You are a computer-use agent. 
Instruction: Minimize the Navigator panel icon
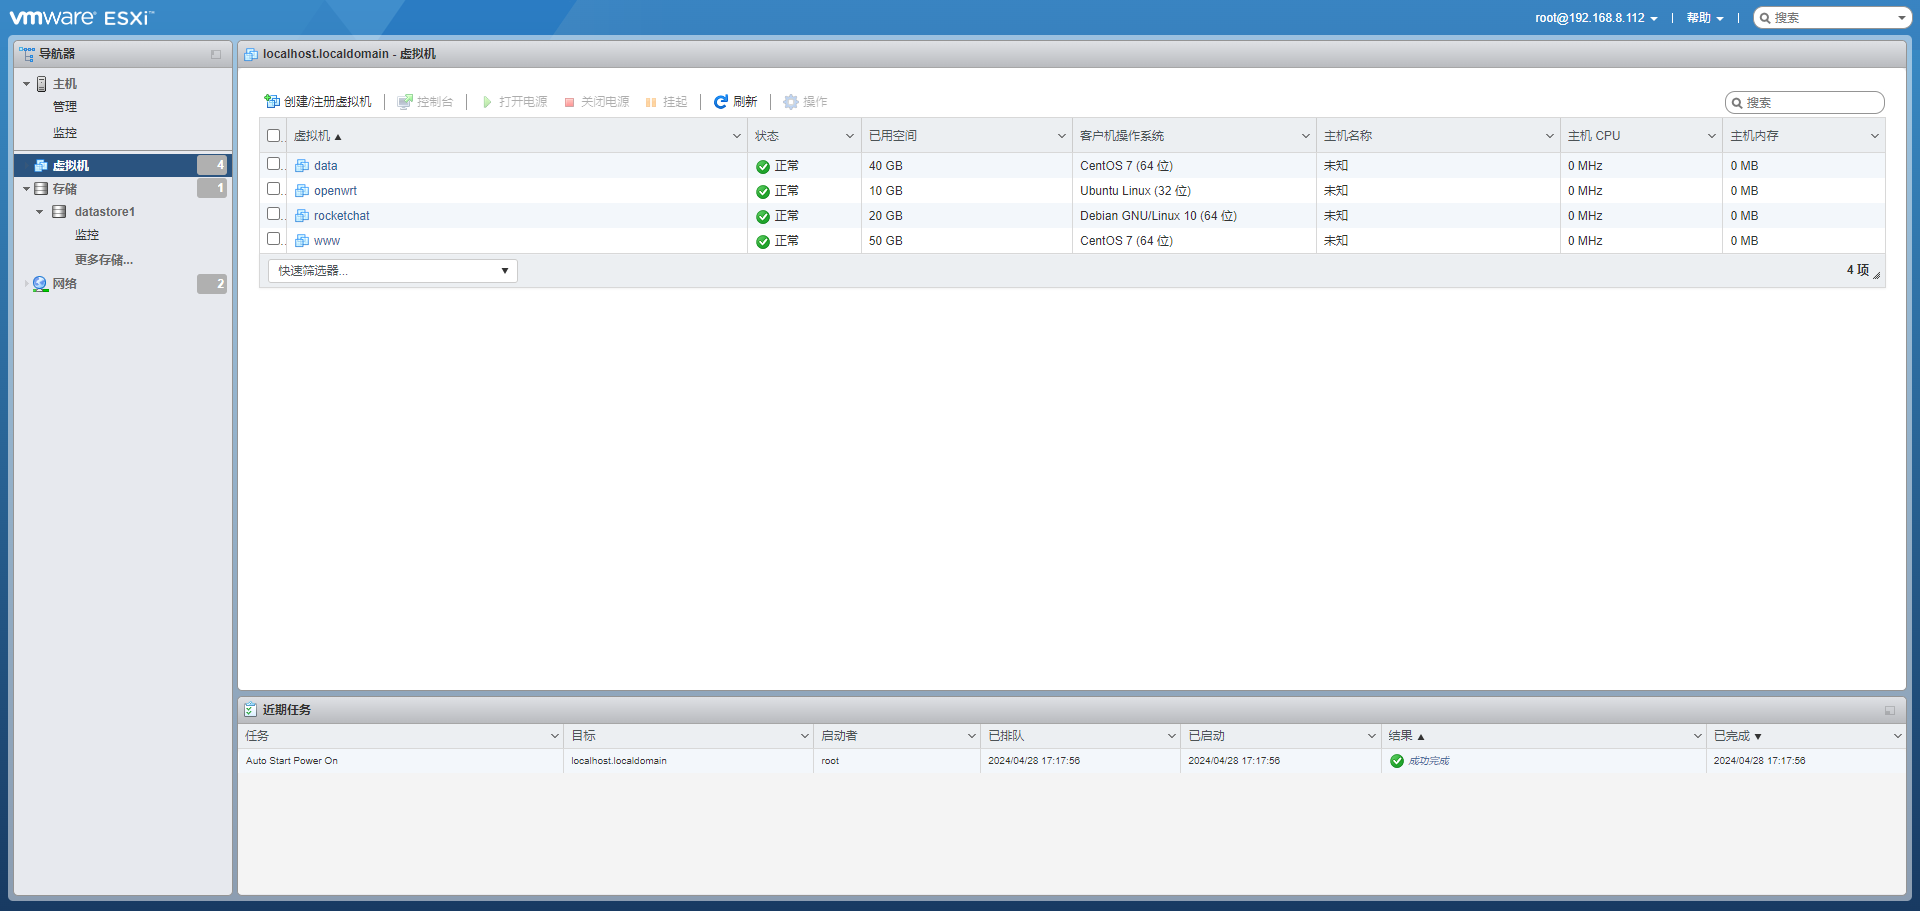pos(216,54)
